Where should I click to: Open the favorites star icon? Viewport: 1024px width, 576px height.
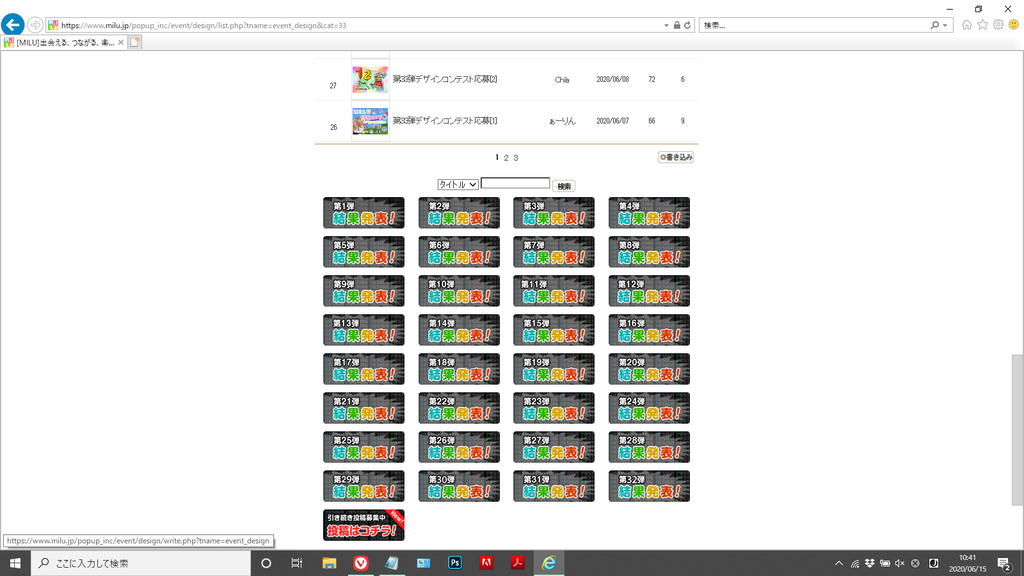982,25
